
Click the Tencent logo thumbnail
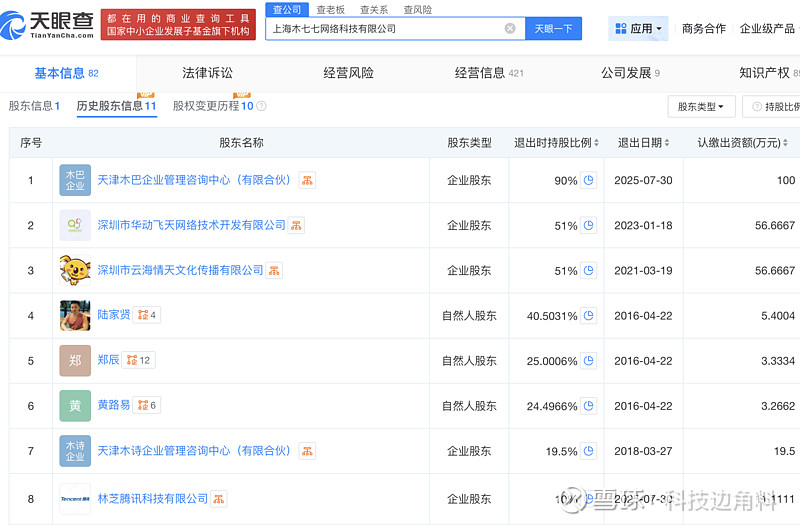coord(75,498)
